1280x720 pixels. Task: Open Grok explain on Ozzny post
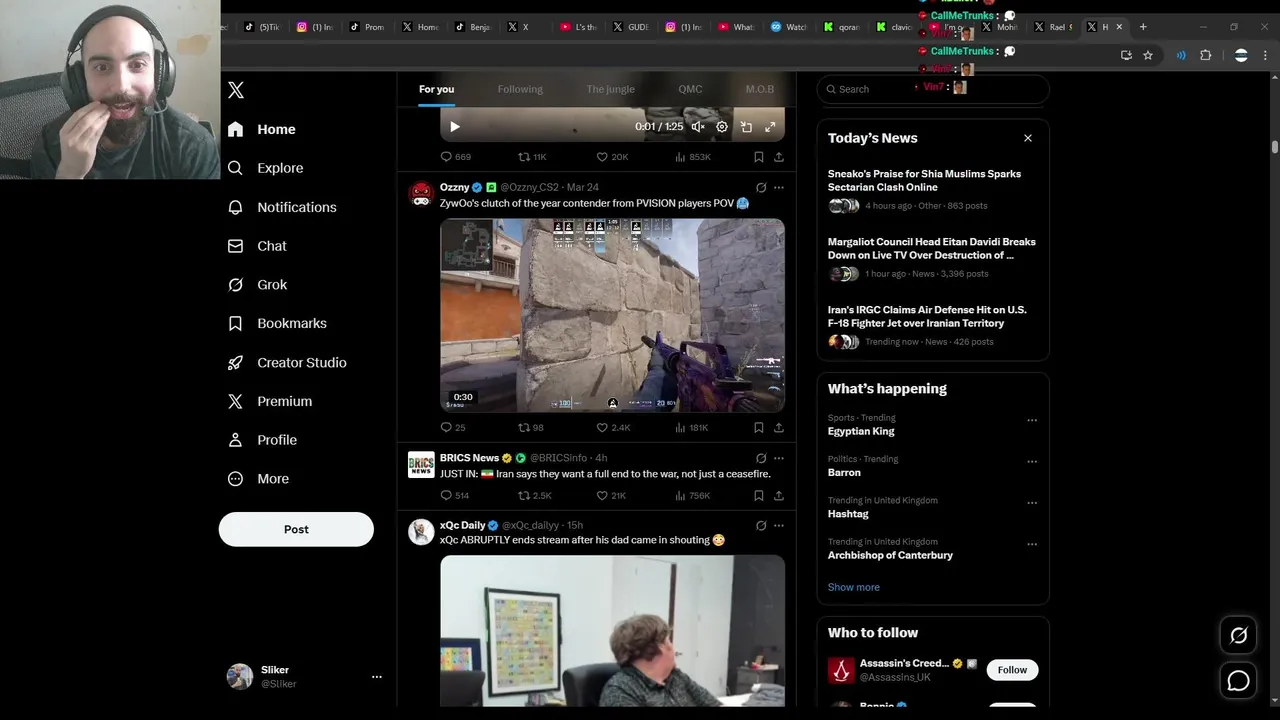tap(761, 187)
